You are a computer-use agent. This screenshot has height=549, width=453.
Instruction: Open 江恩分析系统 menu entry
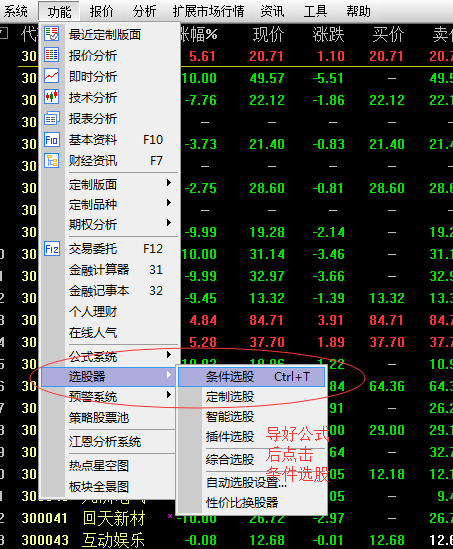108,441
